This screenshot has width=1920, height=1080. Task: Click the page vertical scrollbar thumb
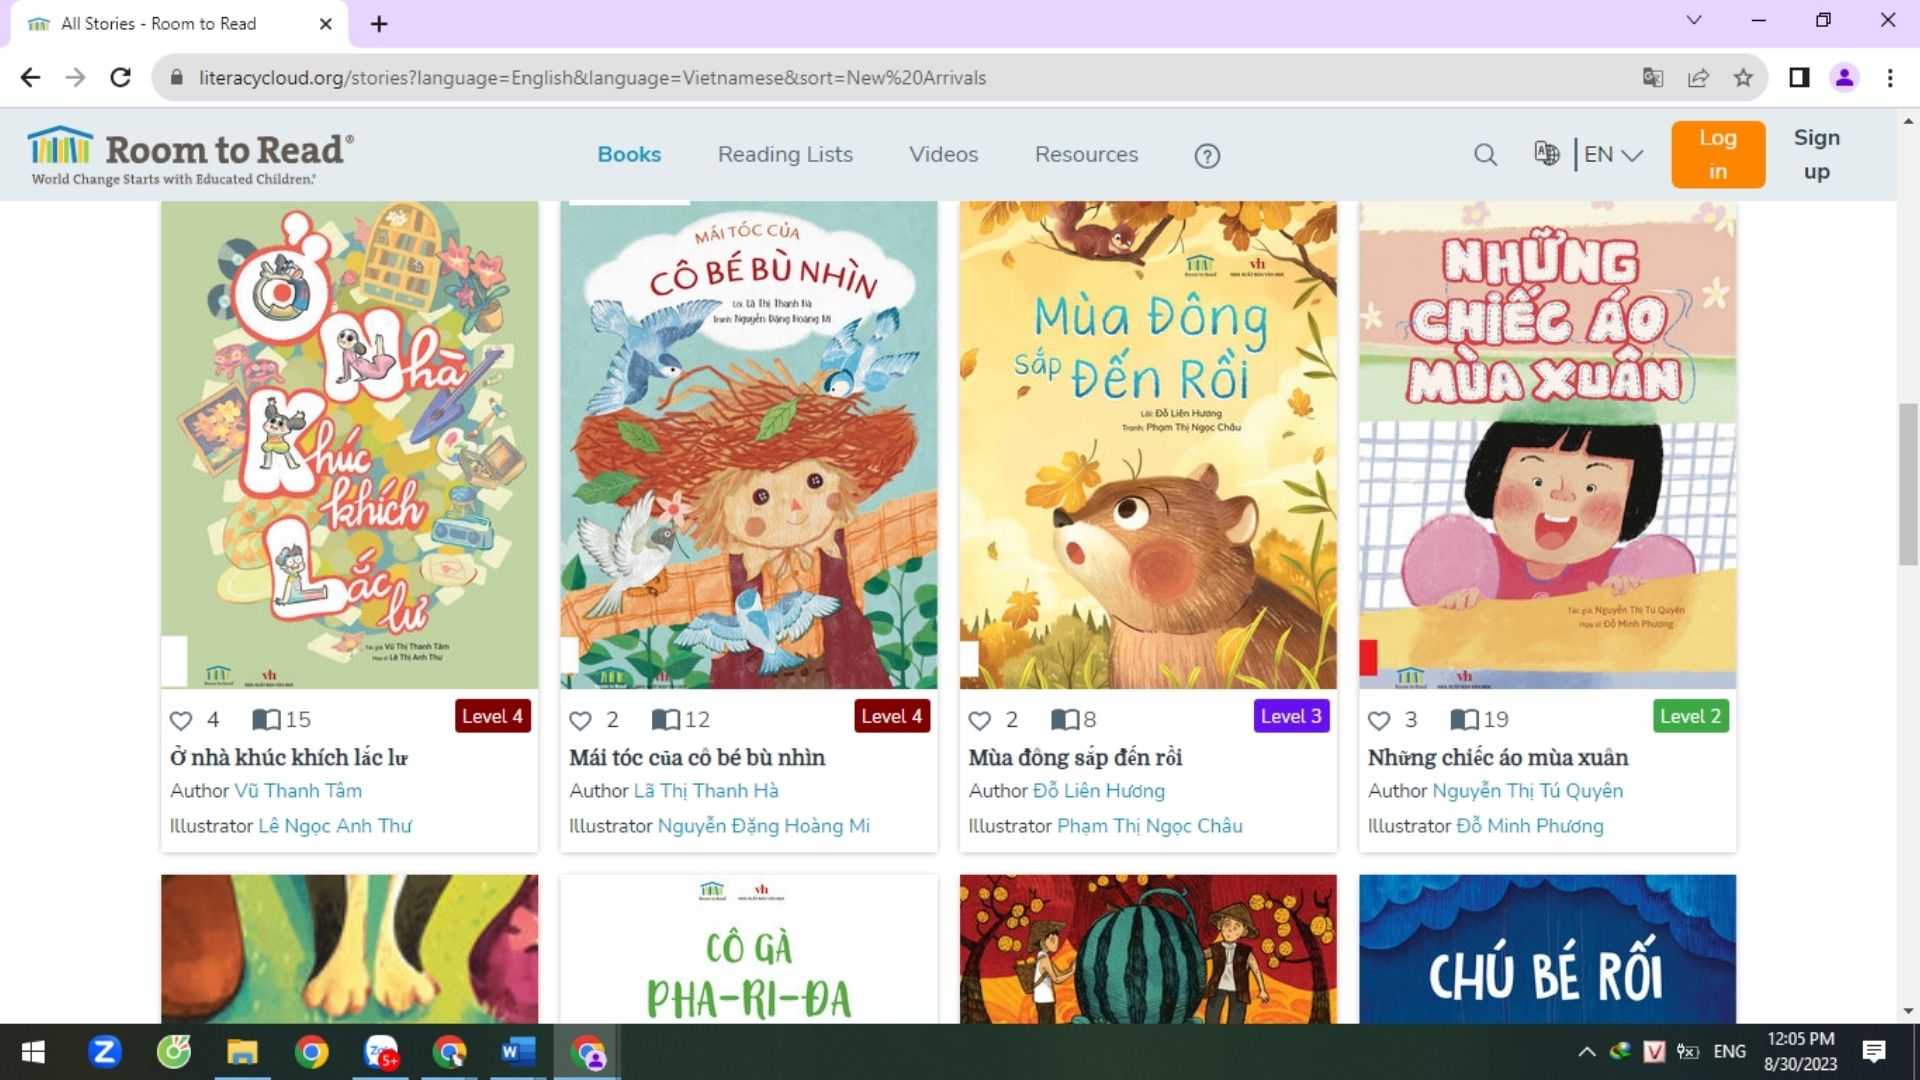point(1908,484)
